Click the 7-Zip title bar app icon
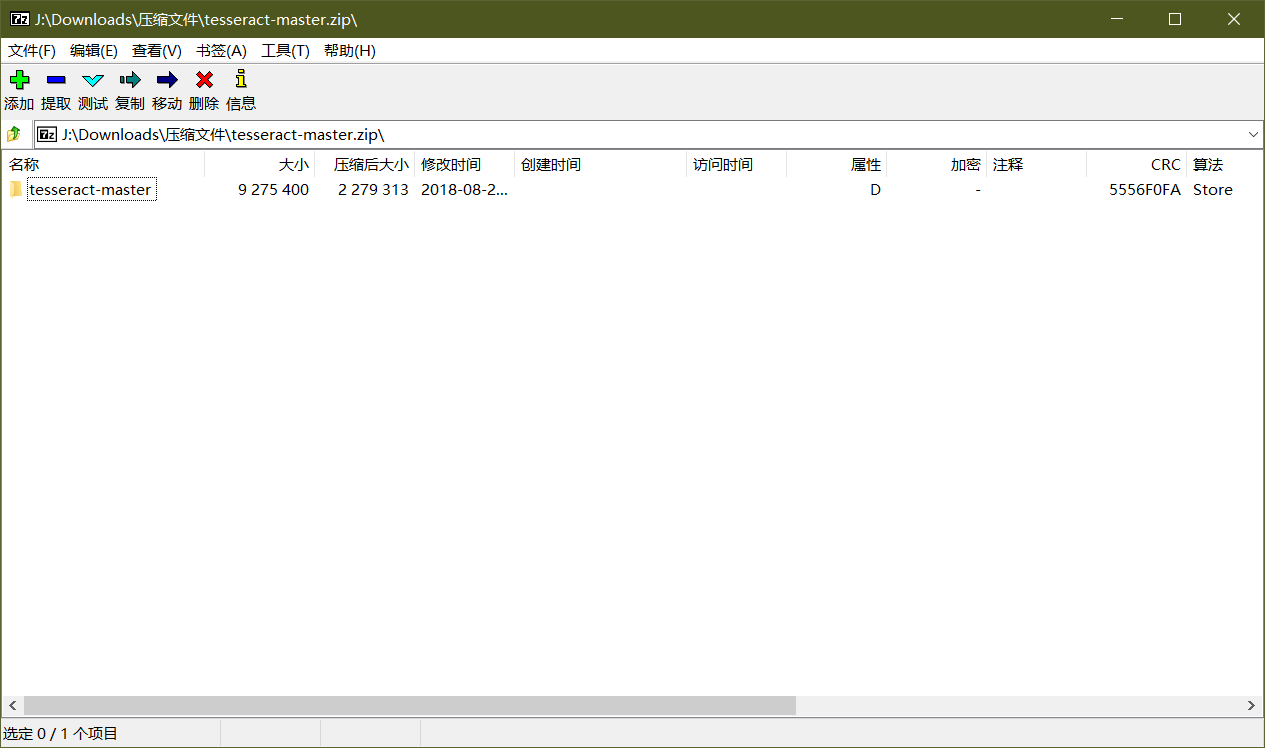 [x=19, y=19]
